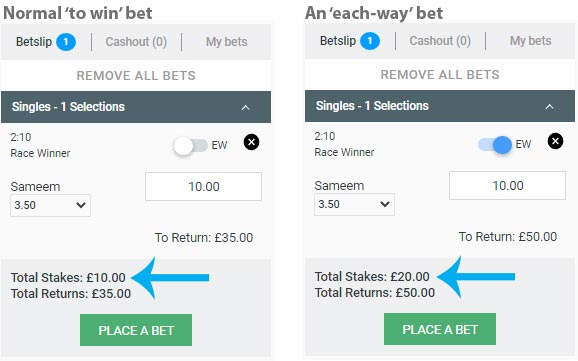Open 3.50 odds dropdown in right betslip

[354, 204]
